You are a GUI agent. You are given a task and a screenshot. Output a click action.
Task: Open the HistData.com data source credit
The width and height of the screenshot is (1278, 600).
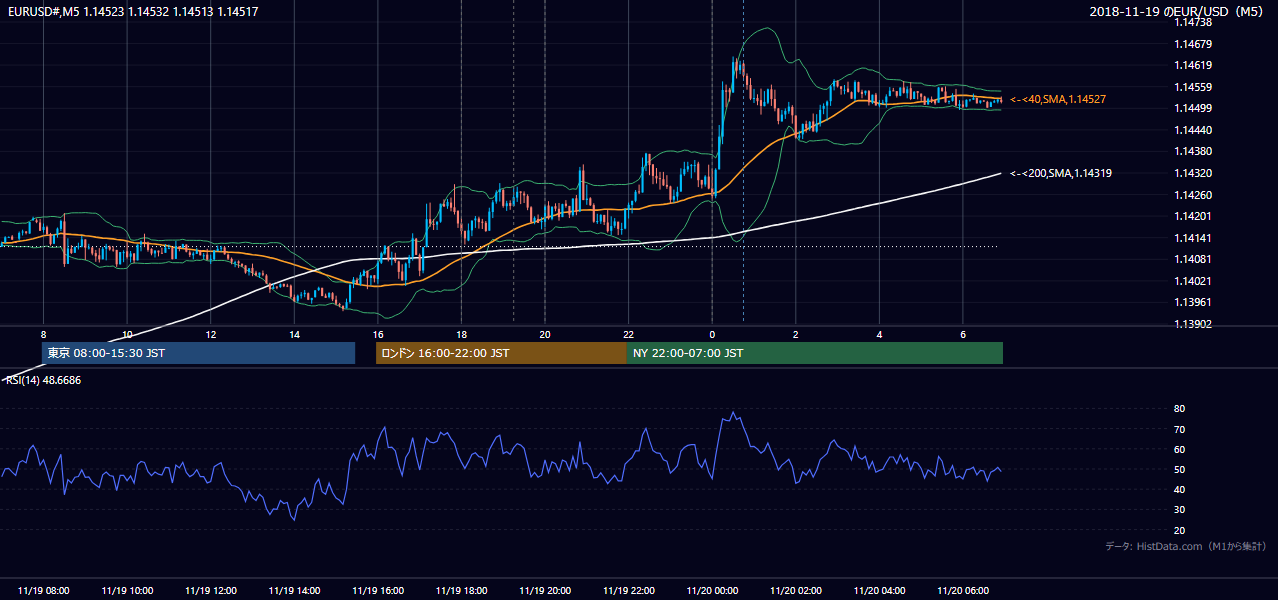[x=1186, y=546]
